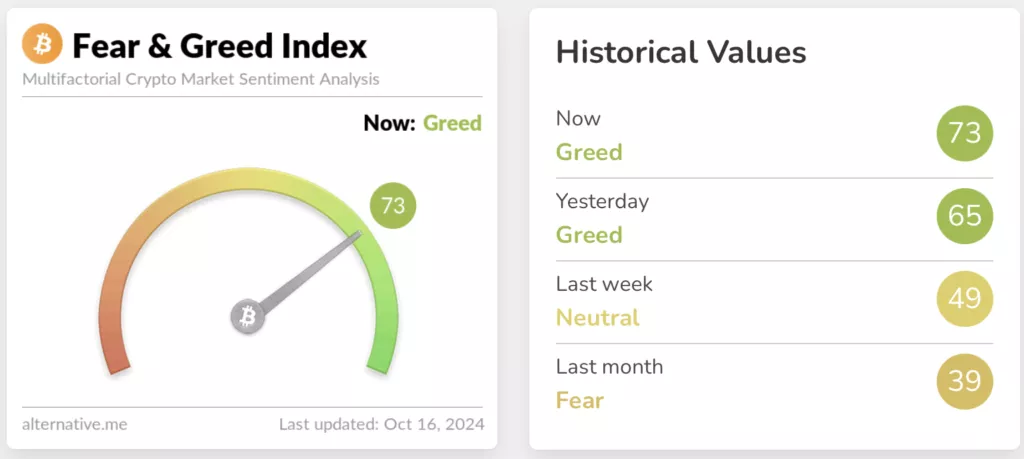
Task: Select the Last month row label
Action: coord(609,367)
